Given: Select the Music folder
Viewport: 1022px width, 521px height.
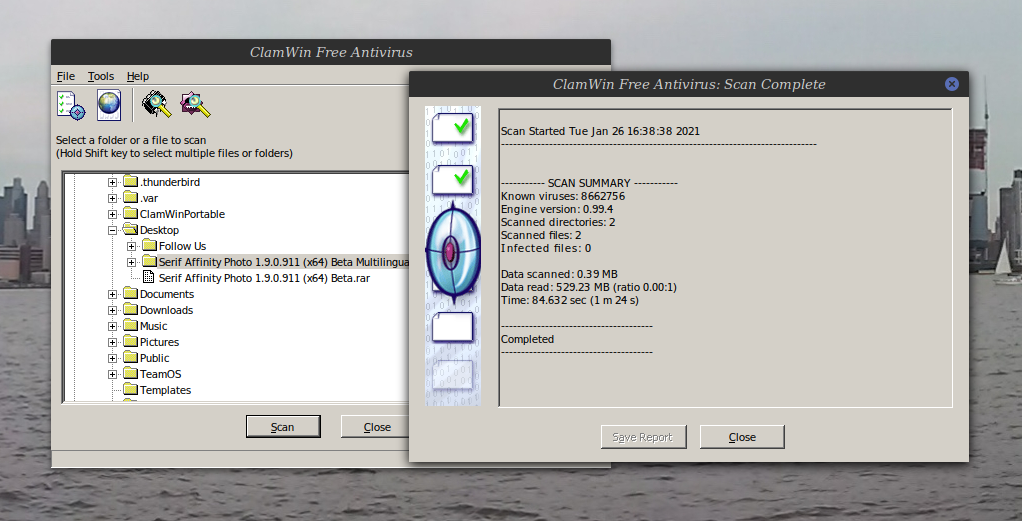Looking at the screenshot, I should [x=153, y=326].
